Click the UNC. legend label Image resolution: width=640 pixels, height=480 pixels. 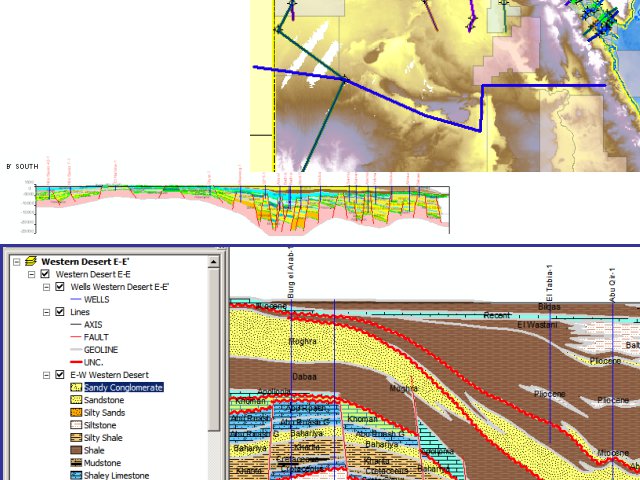(93, 362)
